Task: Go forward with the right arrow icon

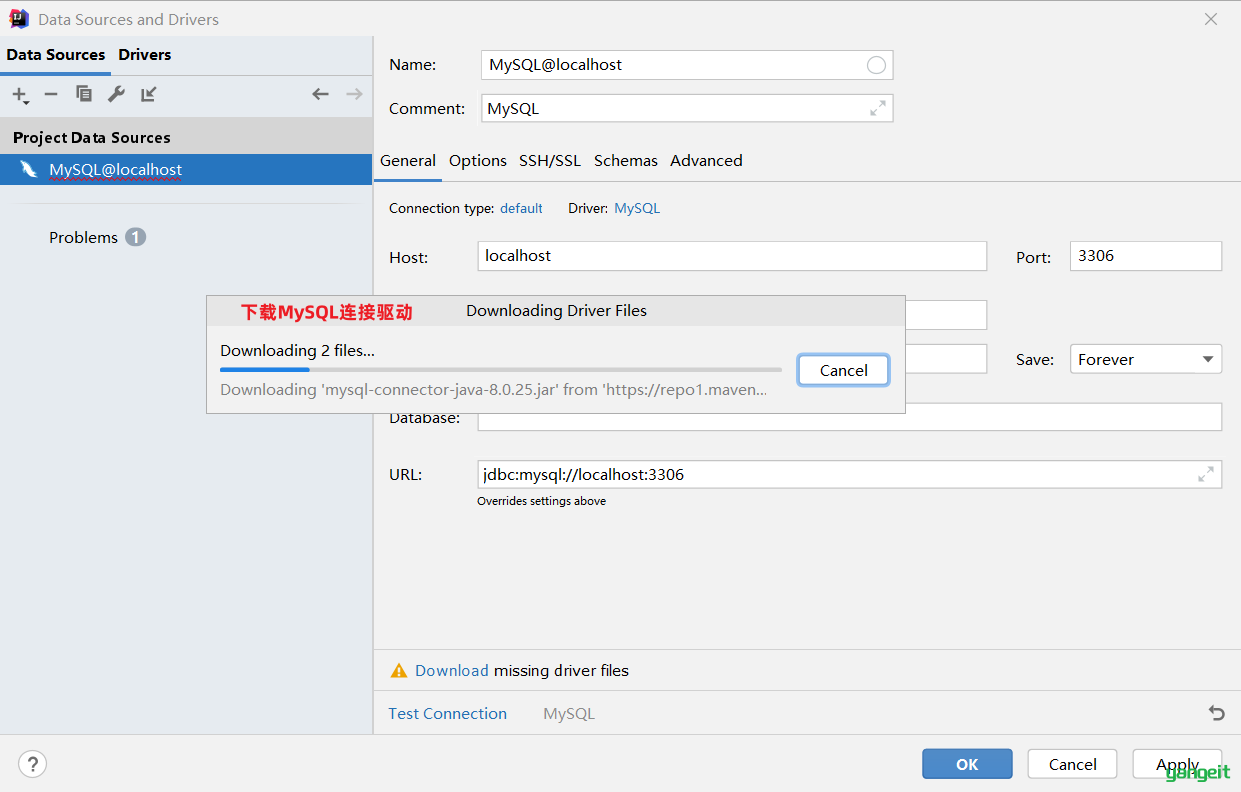Action: pyautogui.click(x=354, y=94)
